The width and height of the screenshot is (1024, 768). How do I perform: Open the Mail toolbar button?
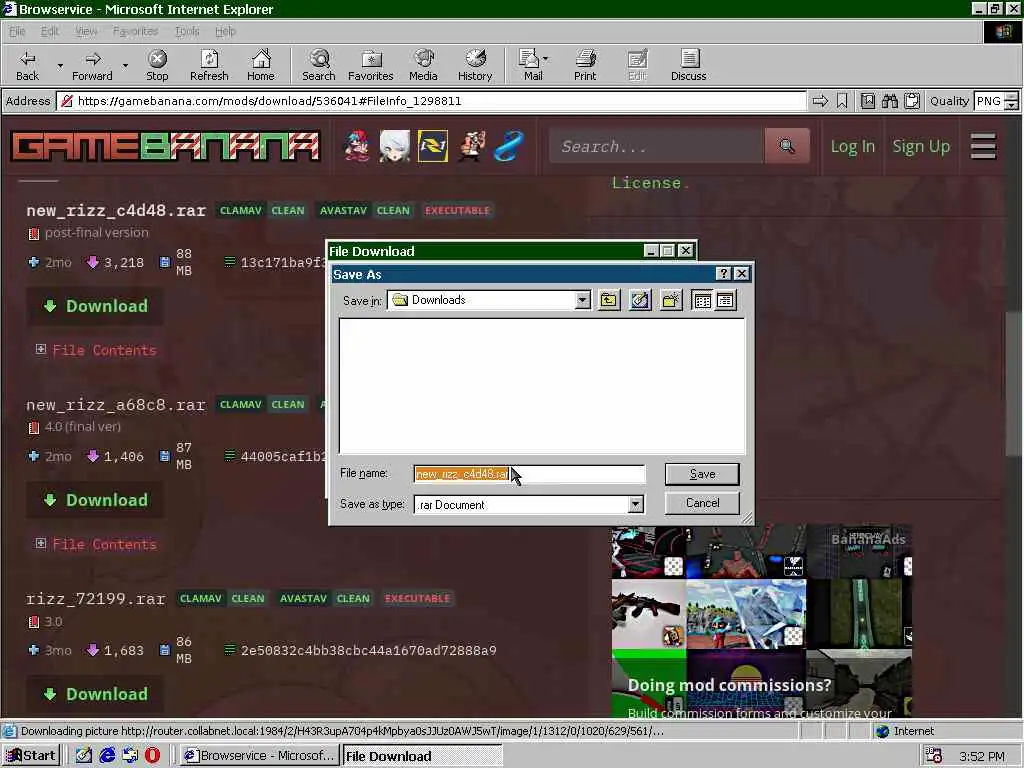(533, 65)
